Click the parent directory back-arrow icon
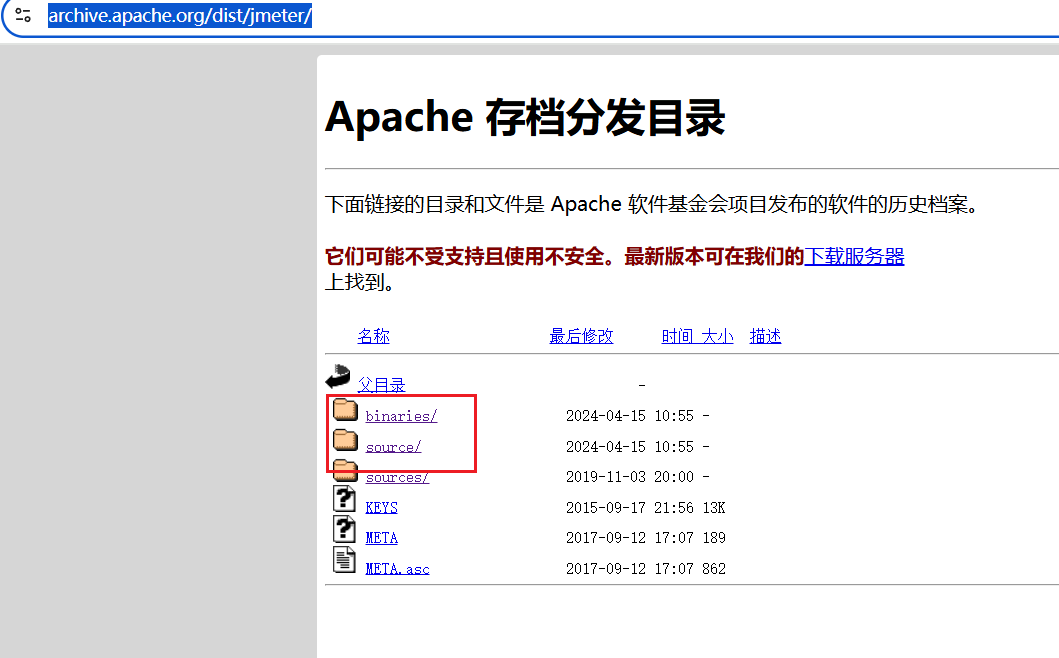The width and height of the screenshot is (1059, 658). [338, 378]
